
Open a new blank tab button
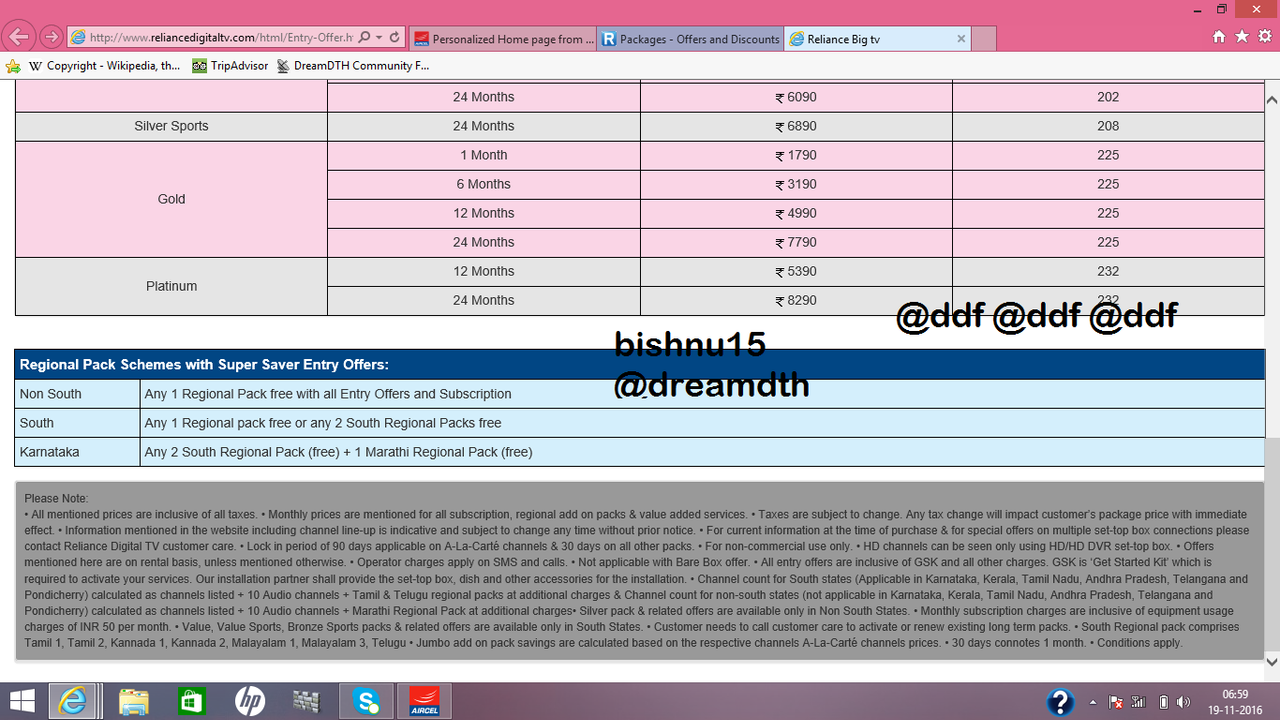pyautogui.click(x=984, y=39)
